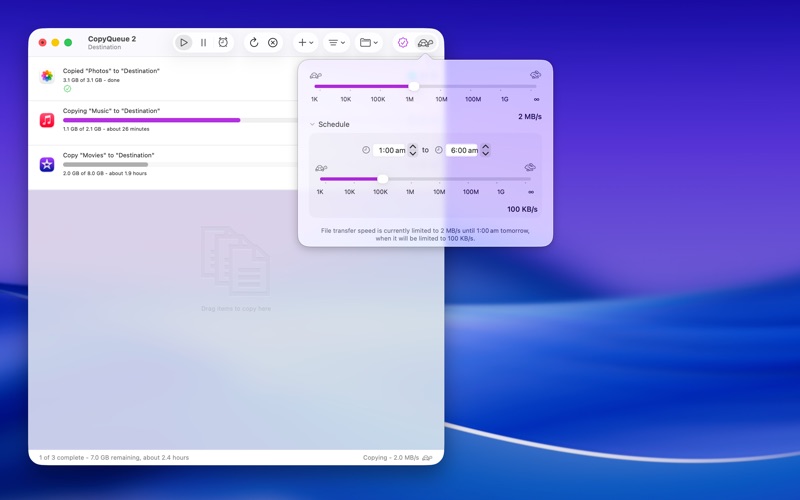Start the queue with the play button

point(184,42)
